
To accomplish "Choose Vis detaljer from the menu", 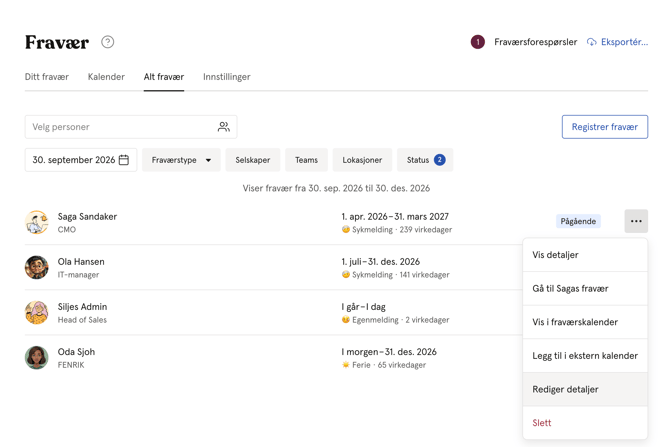I will click(585, 255).
